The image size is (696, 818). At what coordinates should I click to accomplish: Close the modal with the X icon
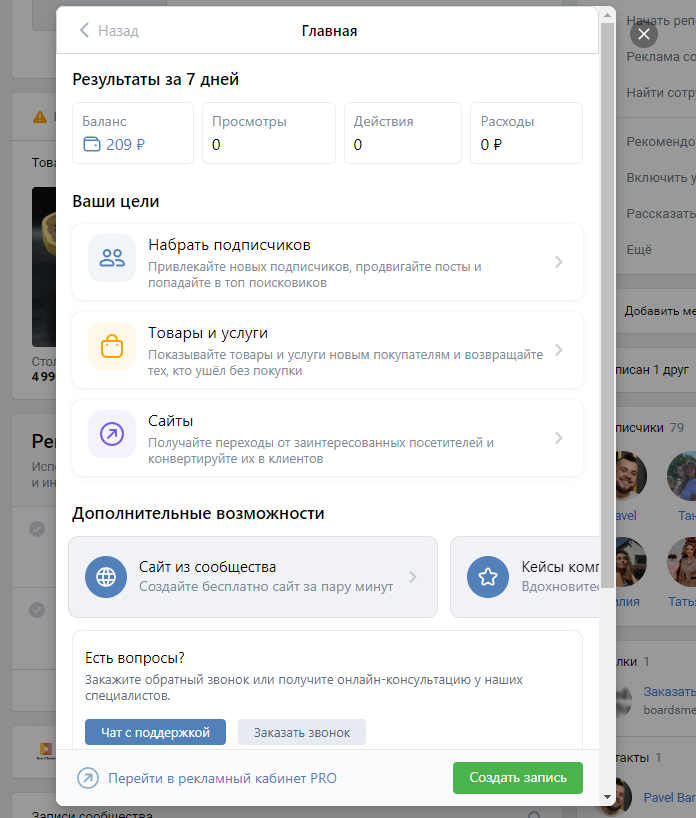coord(644,34)
